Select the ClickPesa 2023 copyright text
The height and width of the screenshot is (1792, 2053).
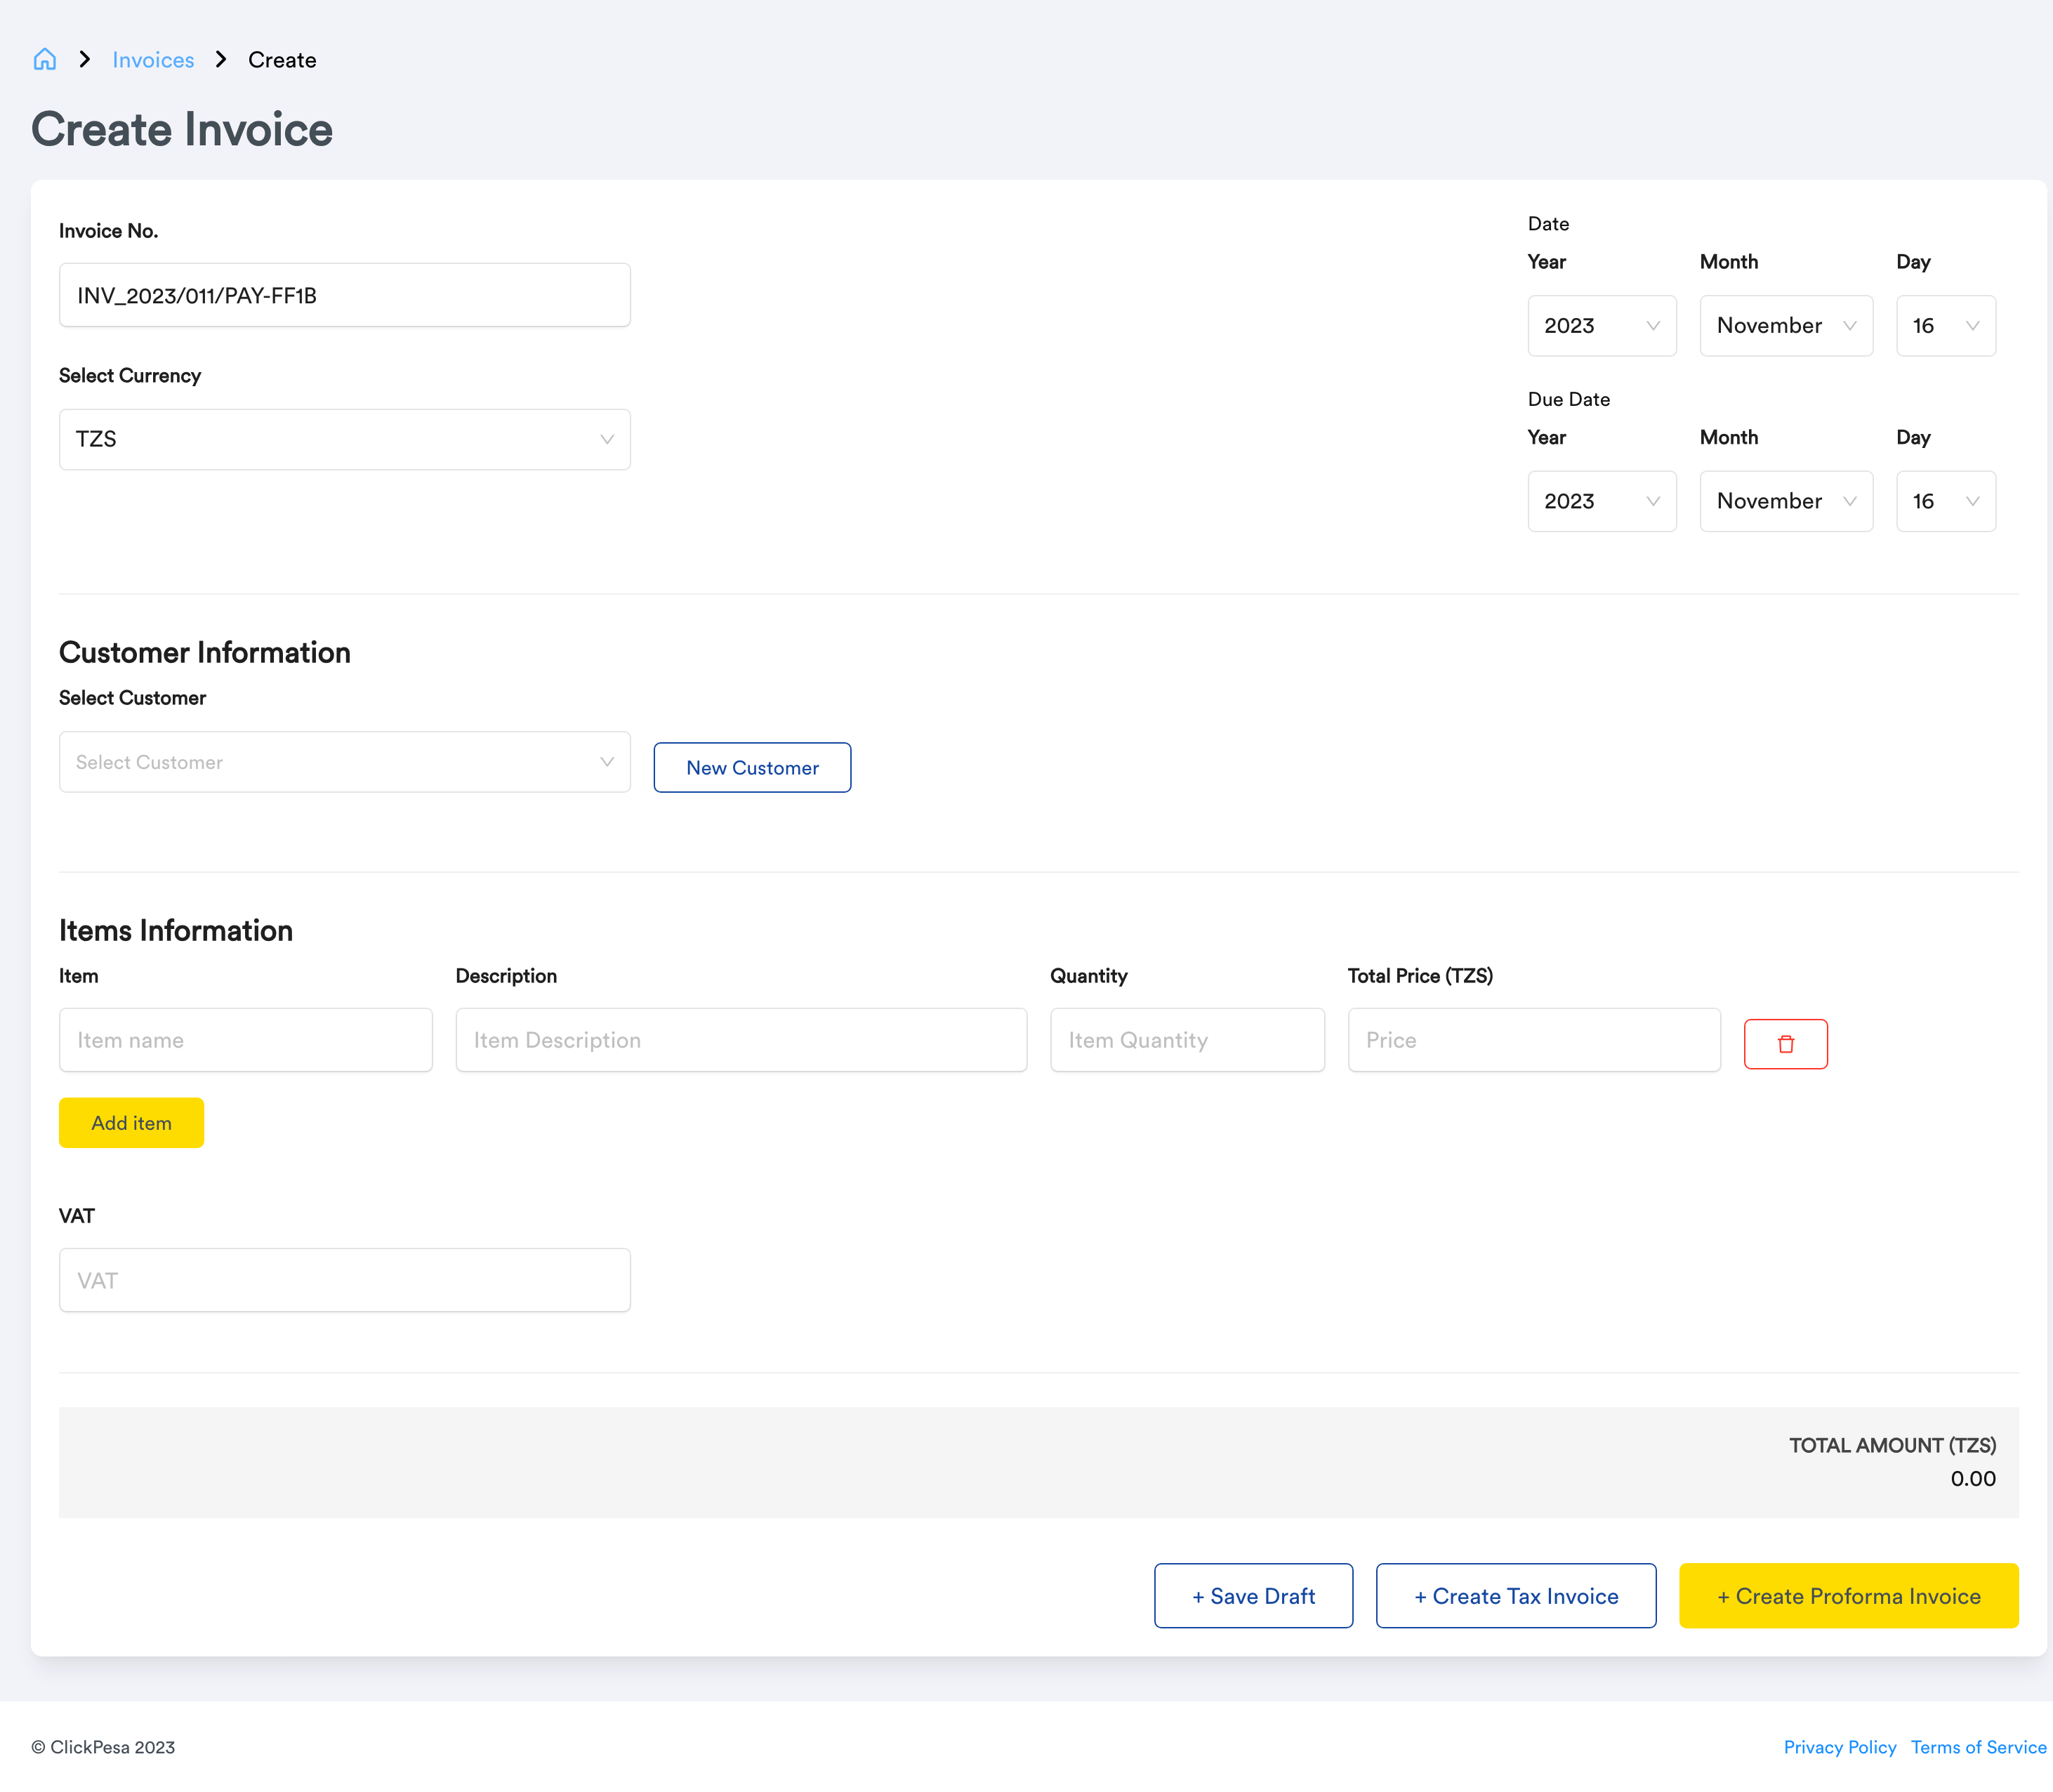click(x=103, y=1747)
